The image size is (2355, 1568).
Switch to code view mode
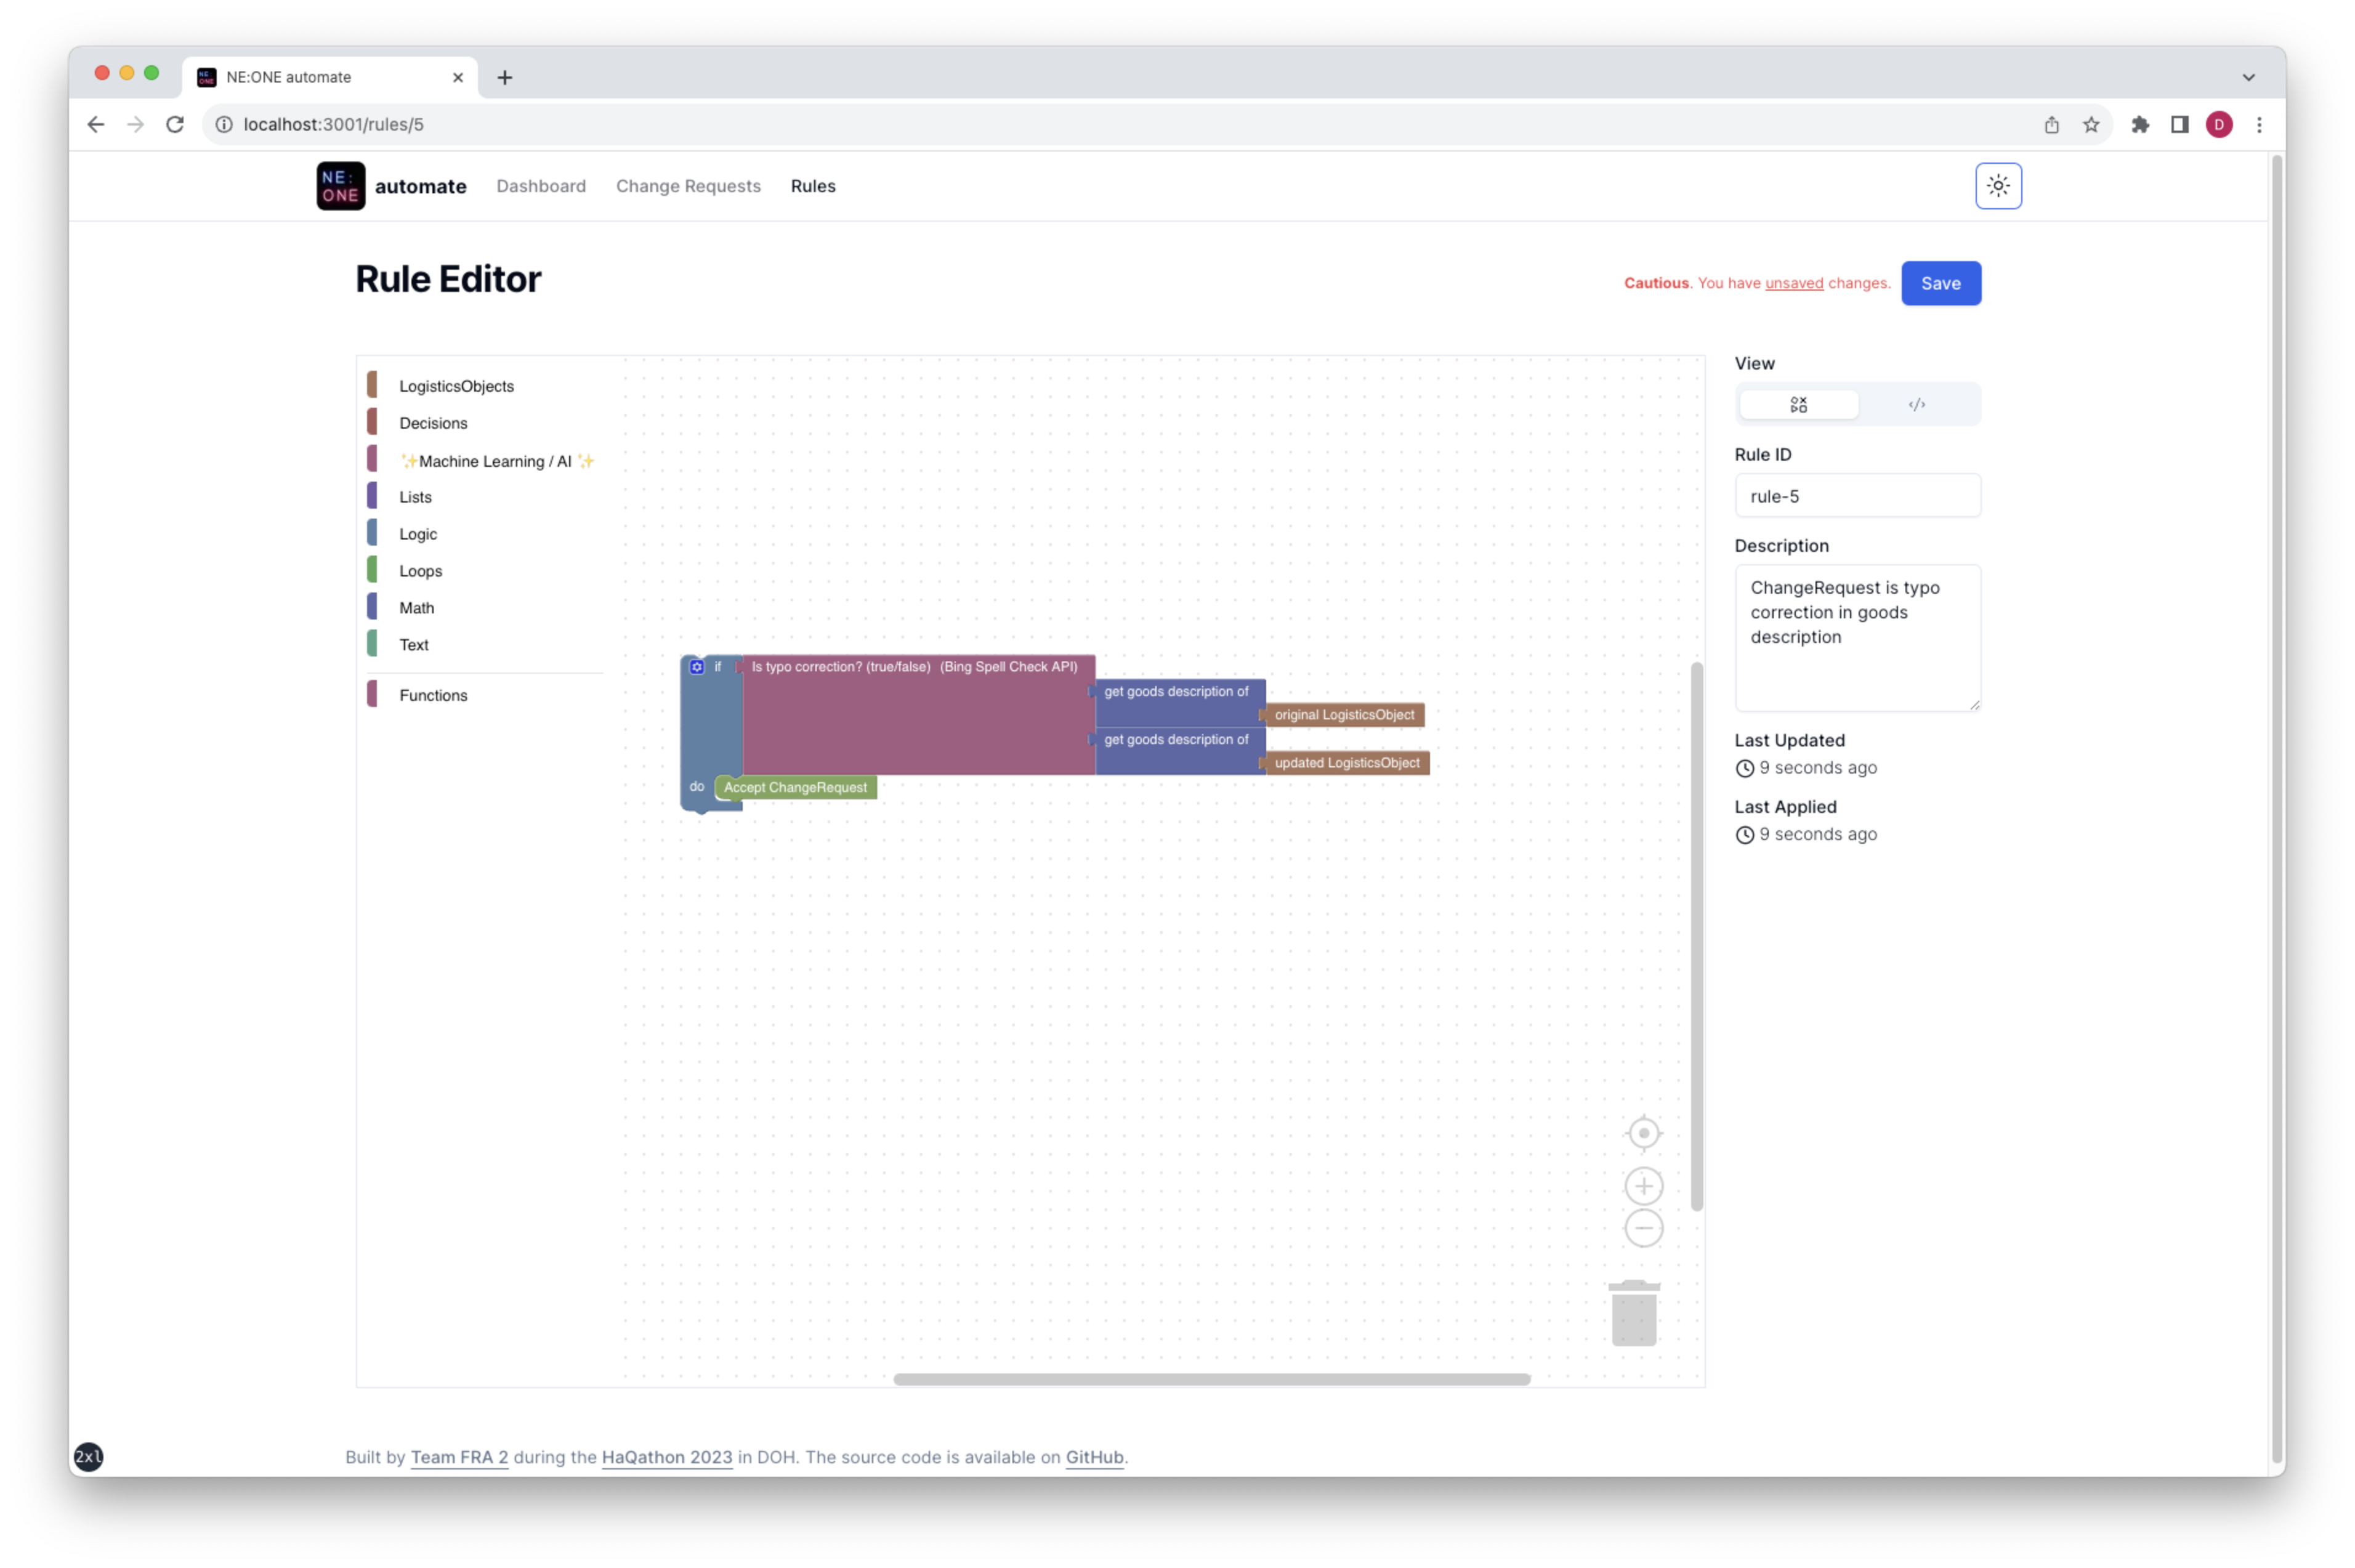point(1916,405)
